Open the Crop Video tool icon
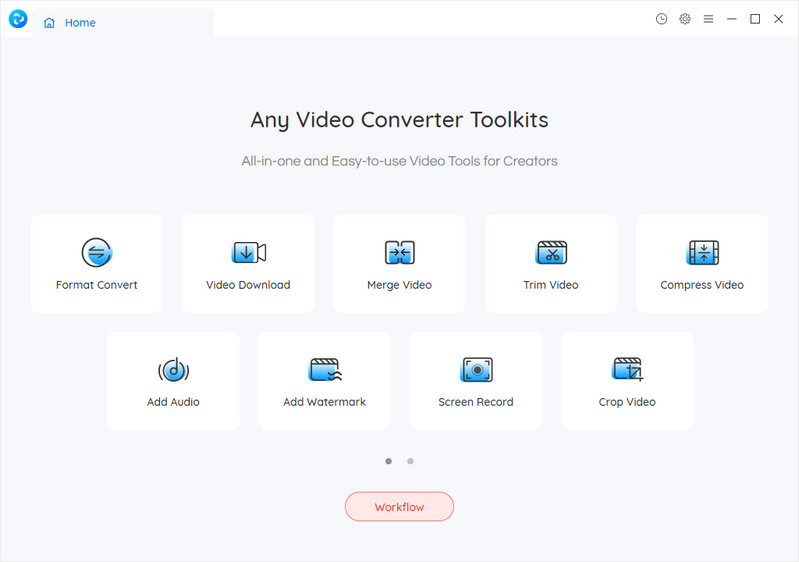This screenshot has width=799, height=562. point(627,369)
